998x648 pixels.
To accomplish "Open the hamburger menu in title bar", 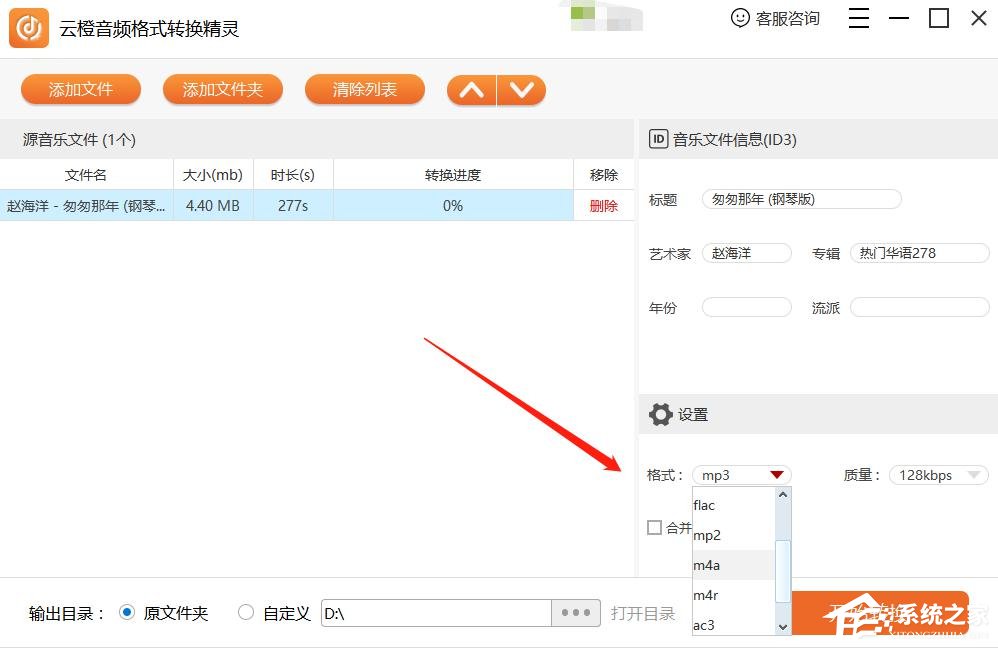I will tap(858, 18).
